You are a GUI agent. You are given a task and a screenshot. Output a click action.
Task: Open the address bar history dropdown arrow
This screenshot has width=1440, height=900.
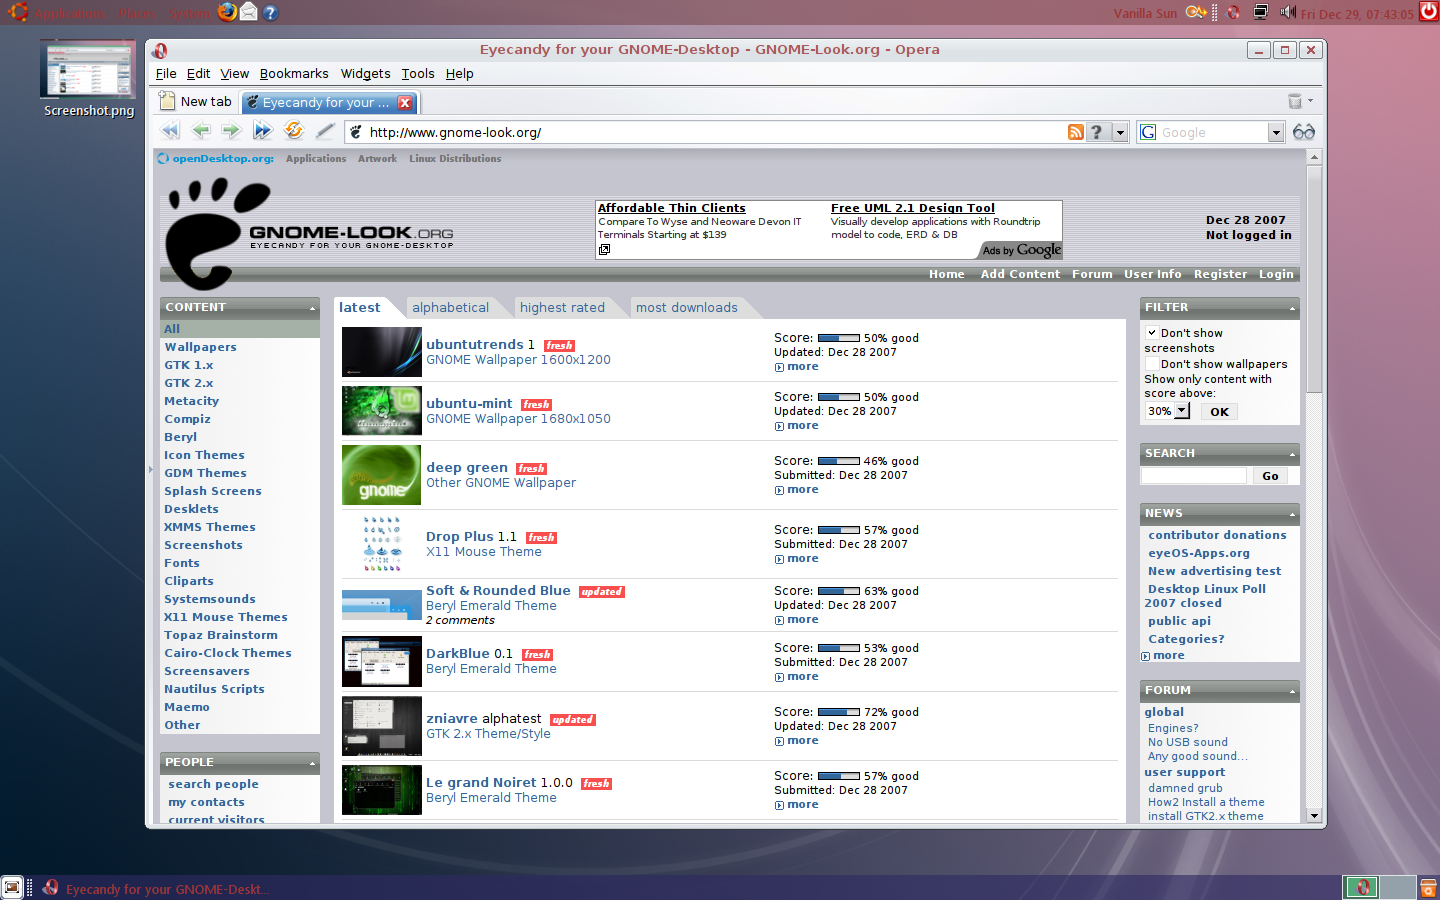1120,132
